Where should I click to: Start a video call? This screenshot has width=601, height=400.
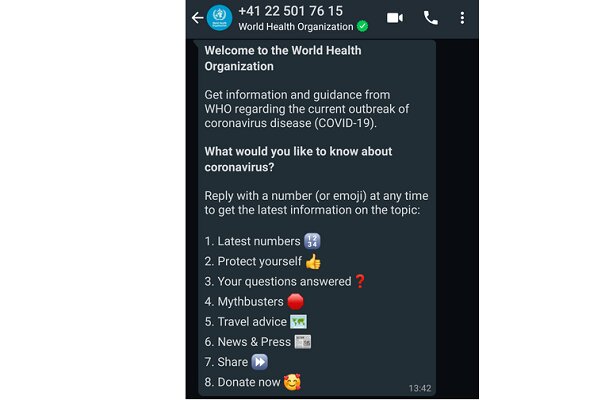coord(395,18)
